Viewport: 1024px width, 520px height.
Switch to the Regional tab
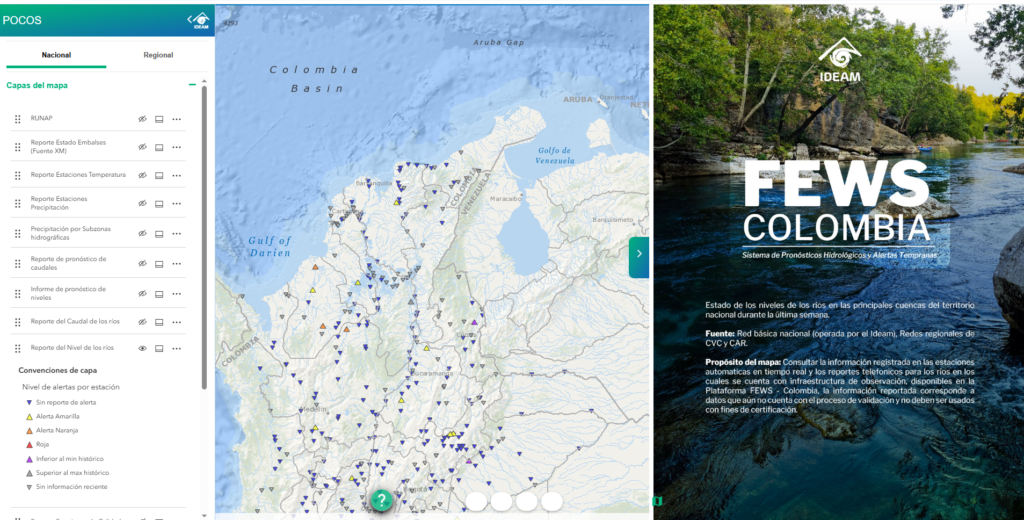tap(158, 55)
